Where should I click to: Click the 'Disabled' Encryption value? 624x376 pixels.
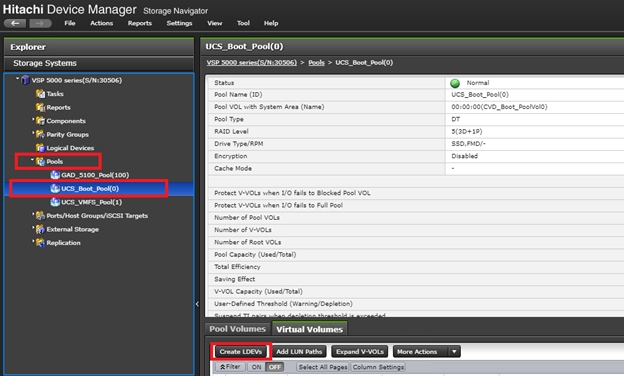(x=464, y=156)
